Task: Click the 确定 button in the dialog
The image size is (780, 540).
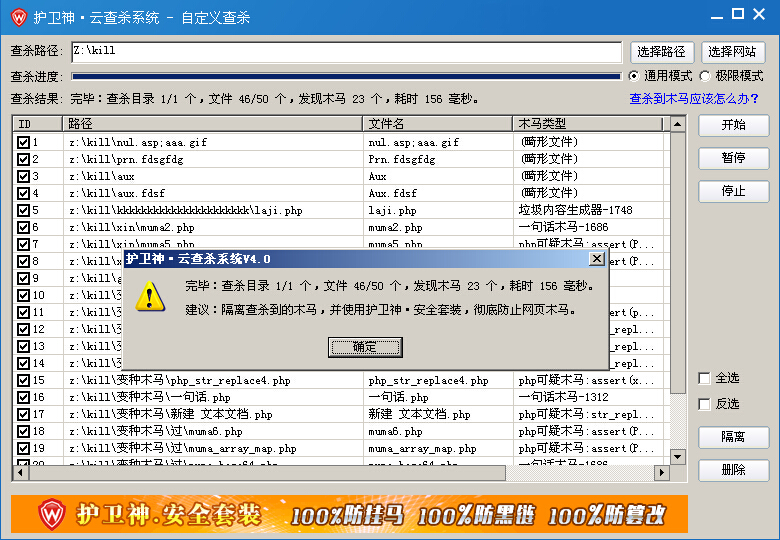Action: click(365, 347)
